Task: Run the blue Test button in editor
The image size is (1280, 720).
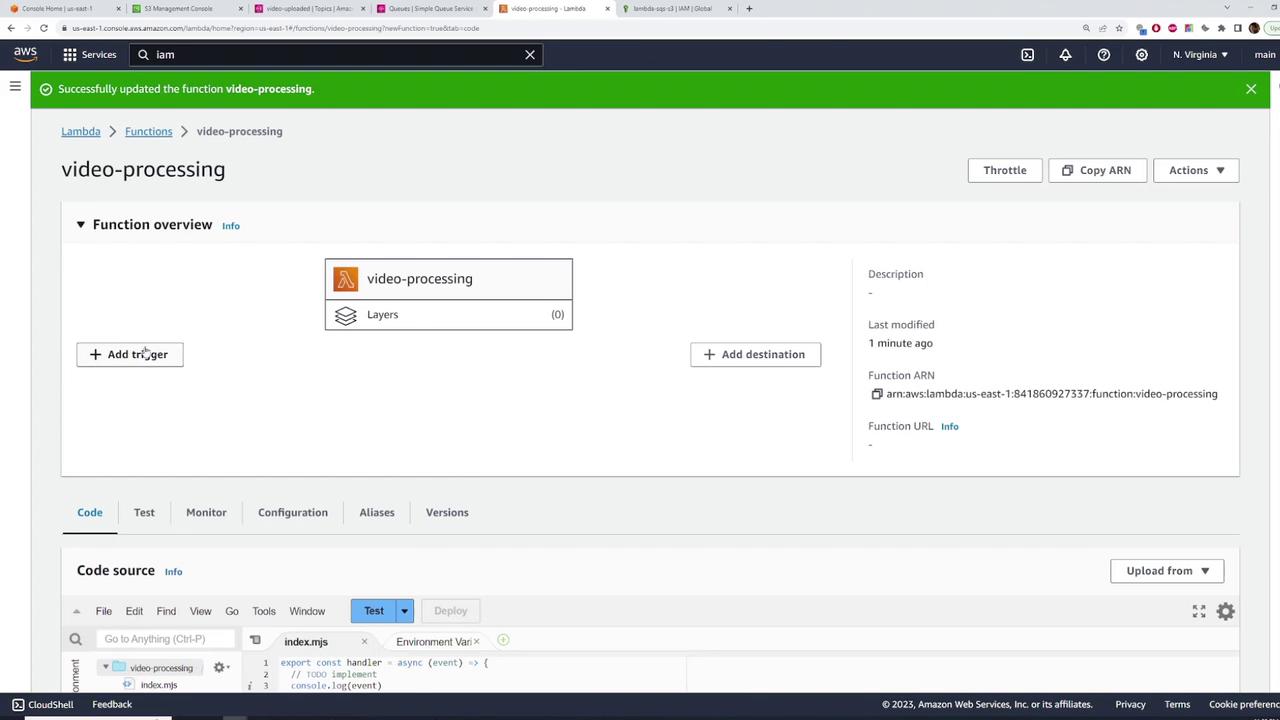Action: click(374, 611)
